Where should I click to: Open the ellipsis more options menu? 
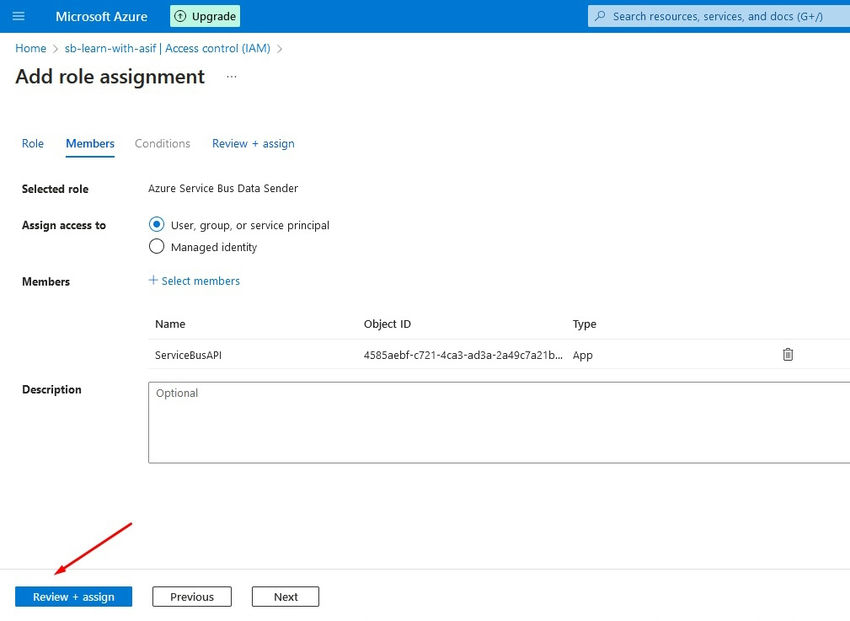pos(232,77)
